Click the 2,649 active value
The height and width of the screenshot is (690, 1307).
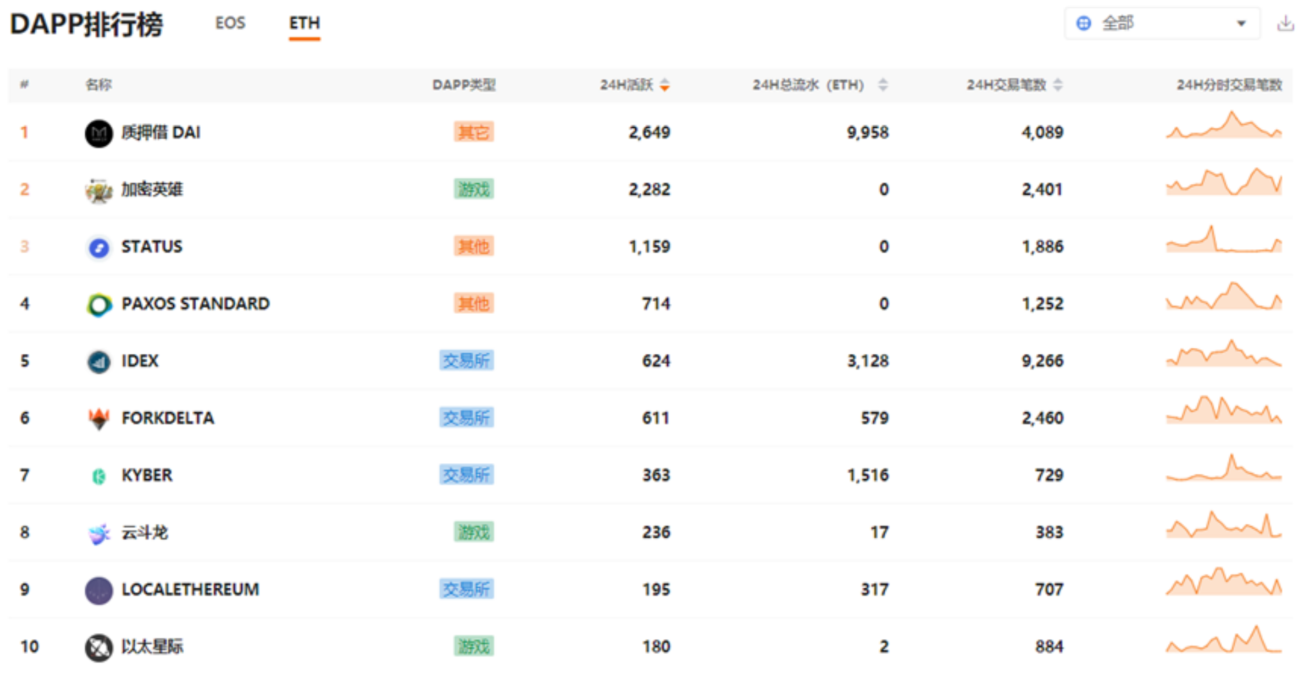tap(650, 132)
